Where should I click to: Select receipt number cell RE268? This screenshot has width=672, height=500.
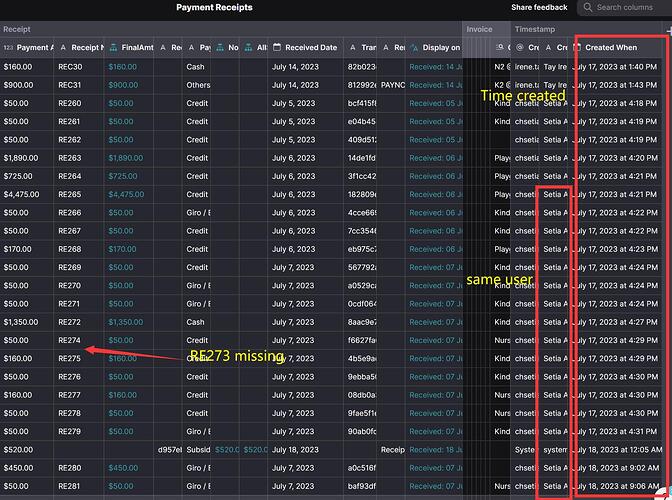click(78, 249)
